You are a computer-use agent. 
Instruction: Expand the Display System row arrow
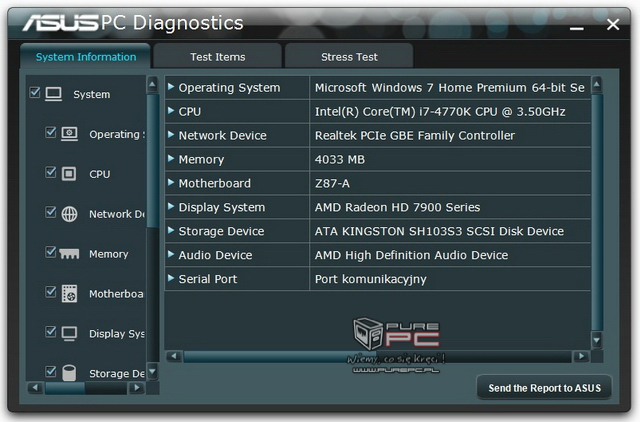click(171, 206)
